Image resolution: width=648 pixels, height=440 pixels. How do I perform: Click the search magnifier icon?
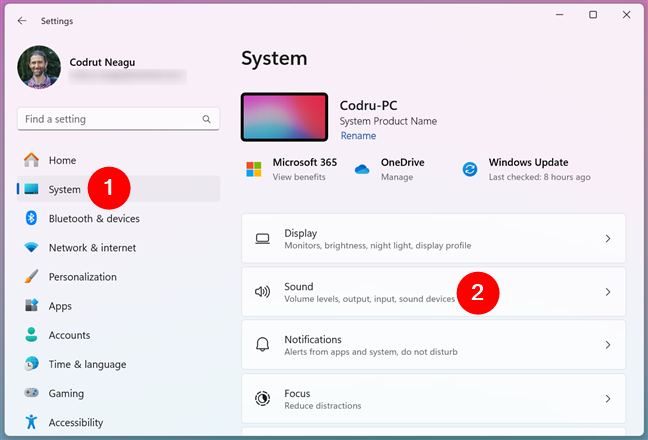[x=207, y=119]
